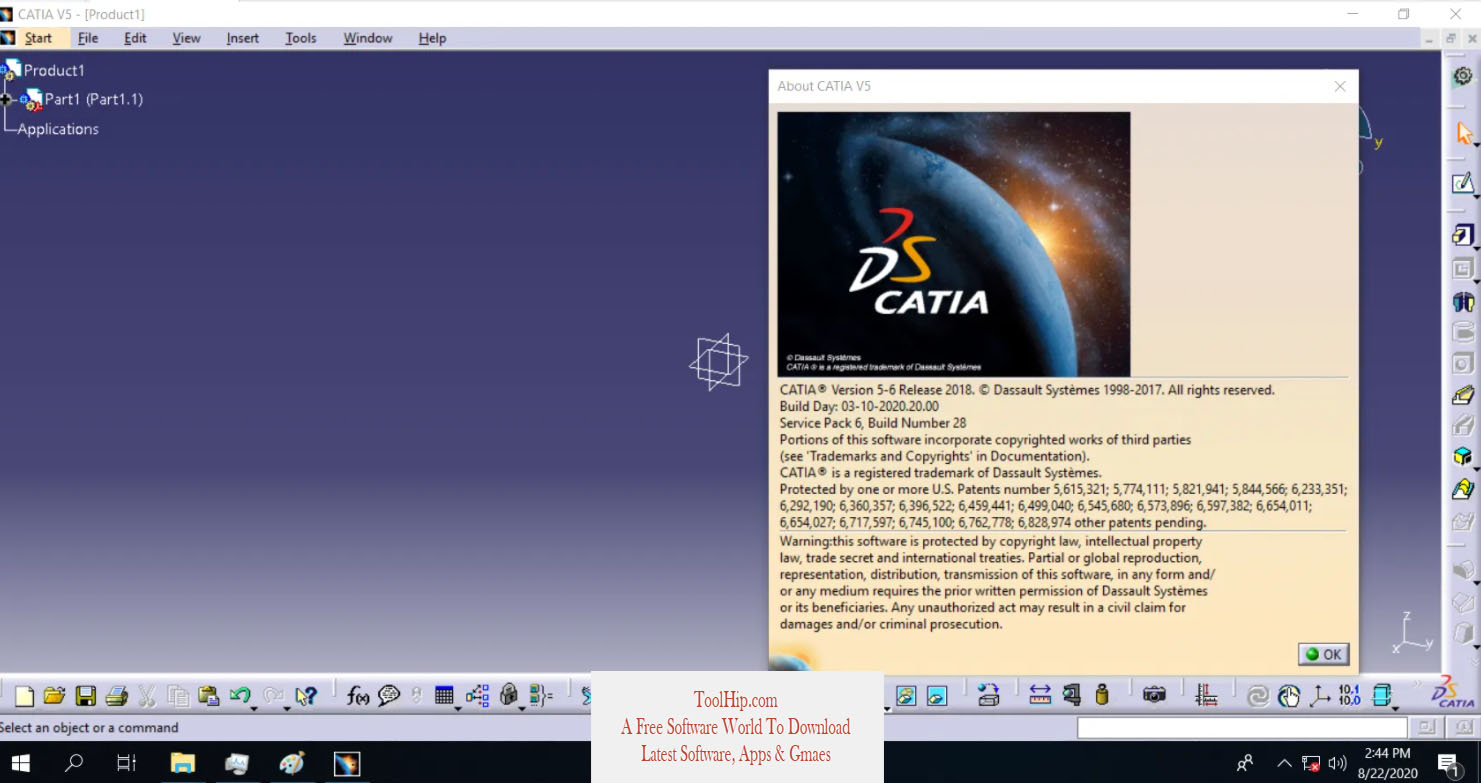This screenshot has width=1481, height=783.
Task: Click the Sketcher icon in right toolbar
Action: click(x=1463, y=183)
